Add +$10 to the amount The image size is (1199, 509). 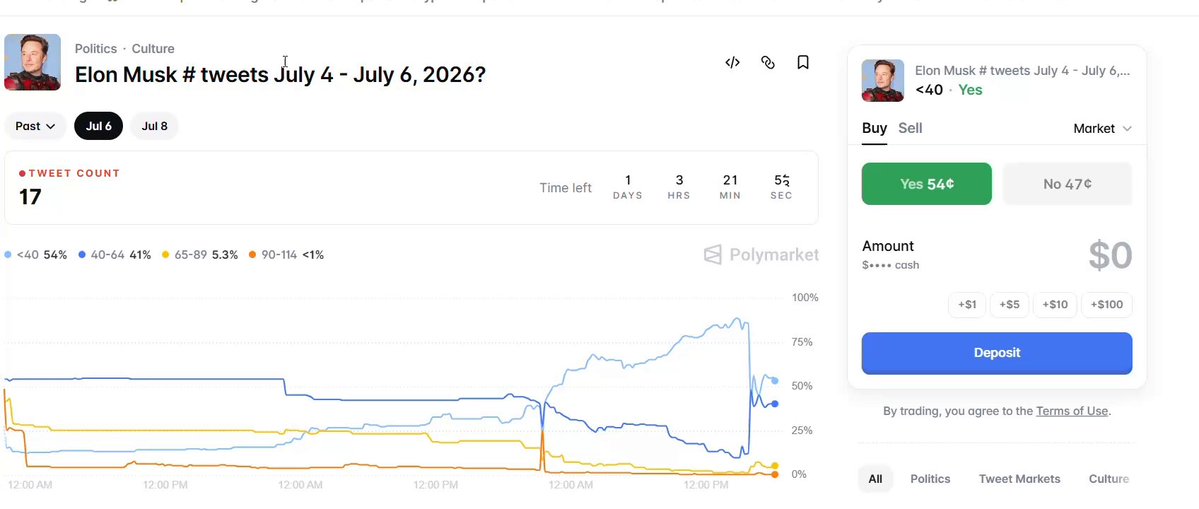tap(1054, 304)
